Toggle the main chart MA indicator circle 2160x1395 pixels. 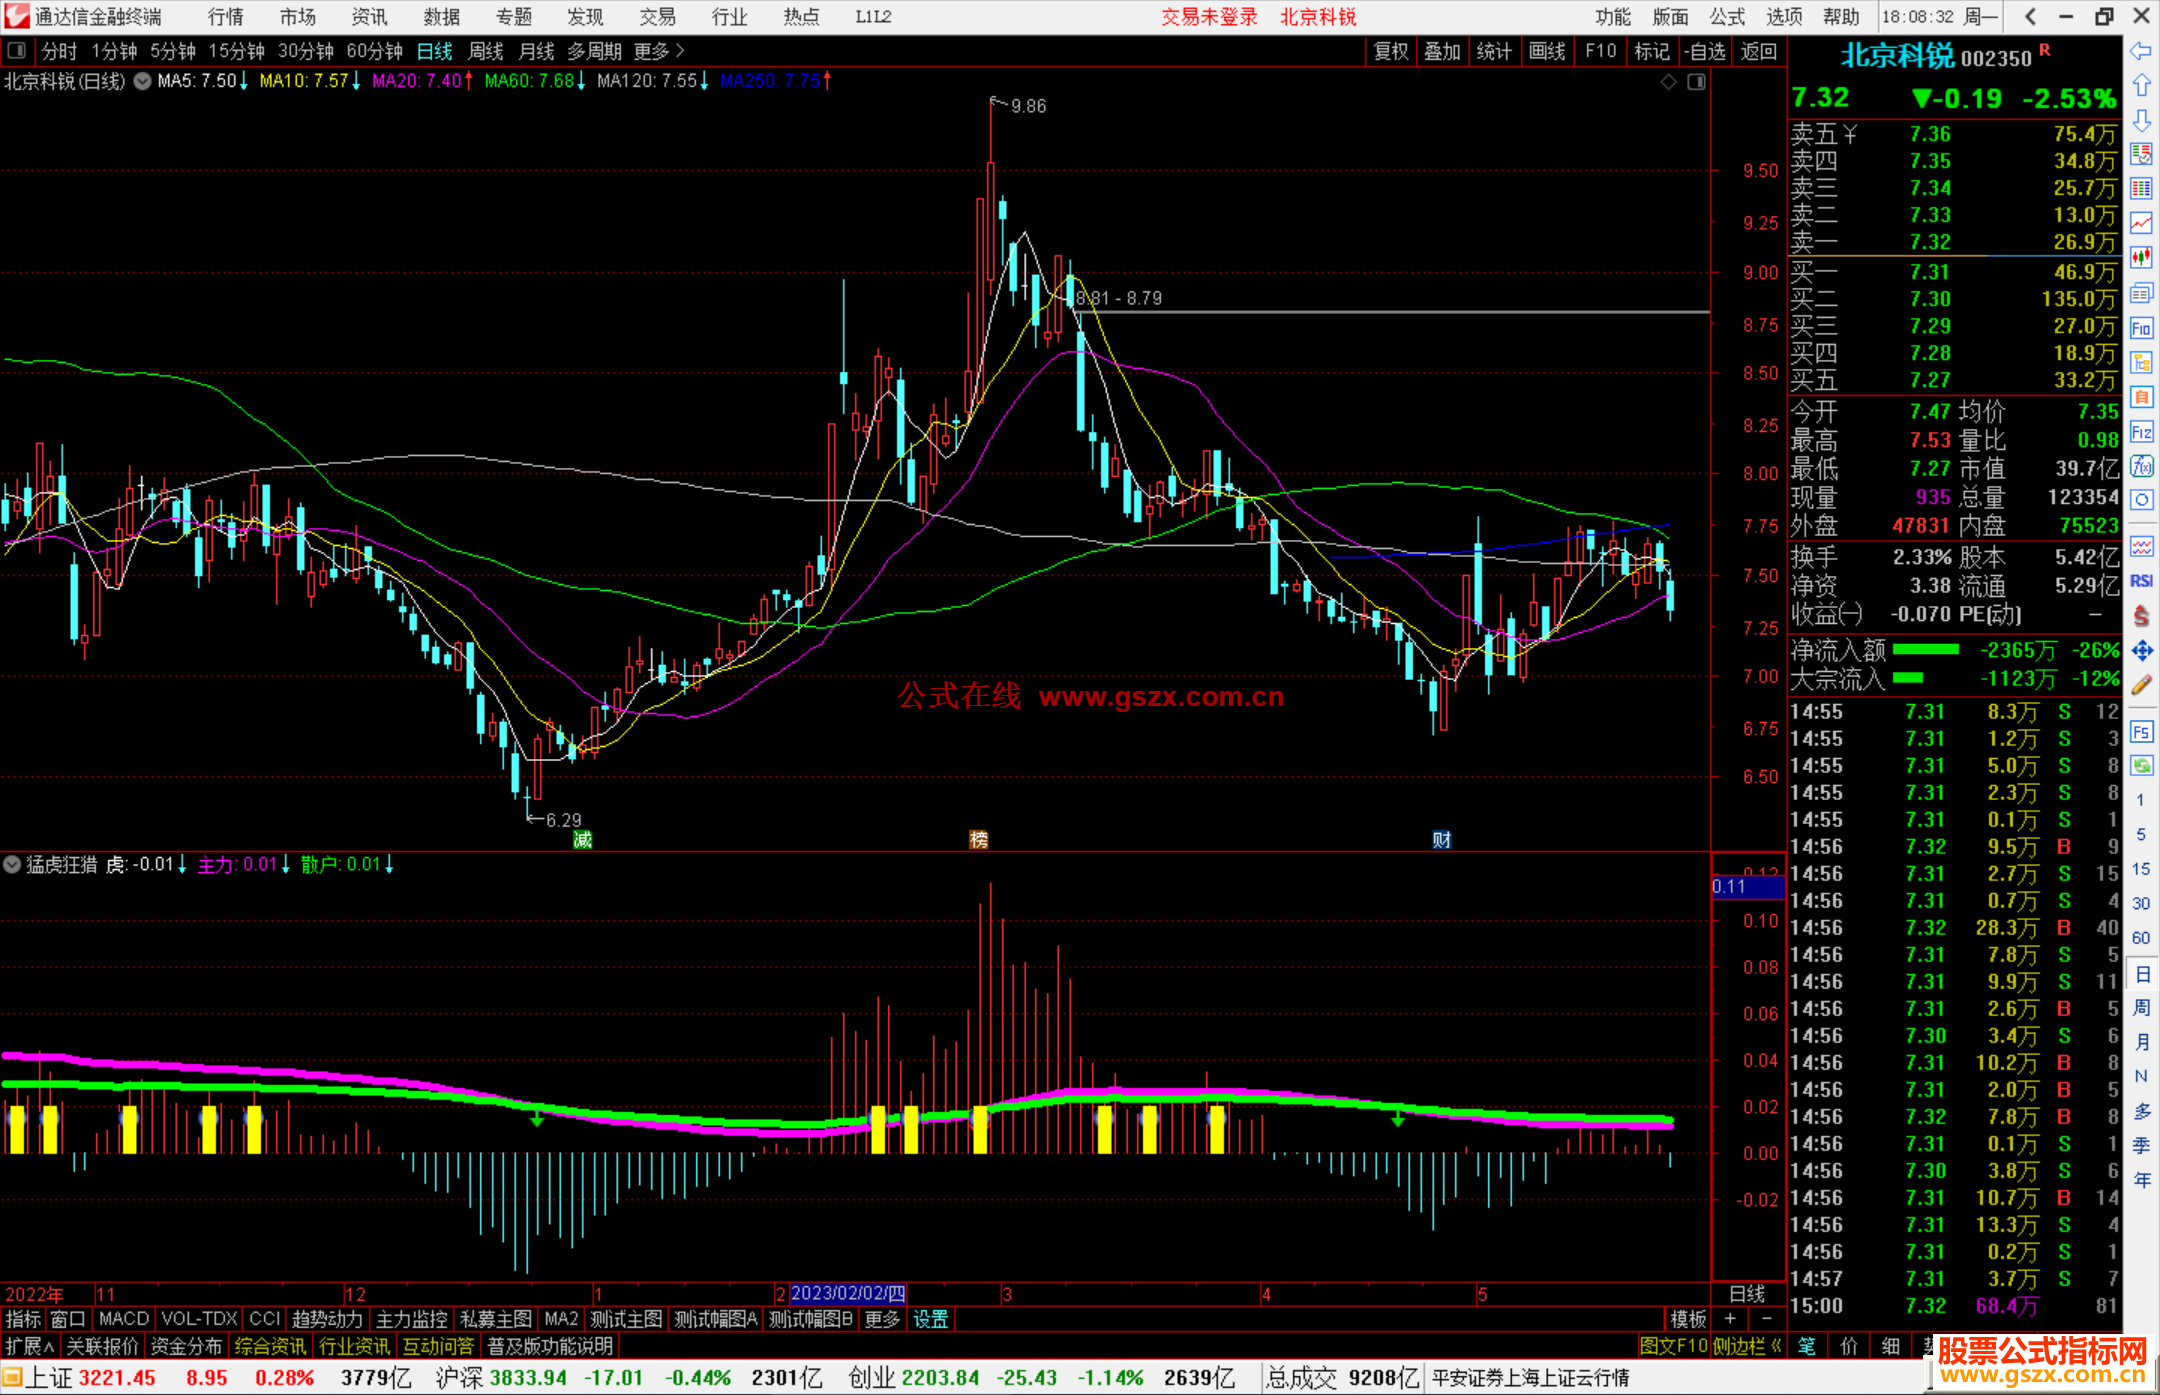[x=143, y=82]
